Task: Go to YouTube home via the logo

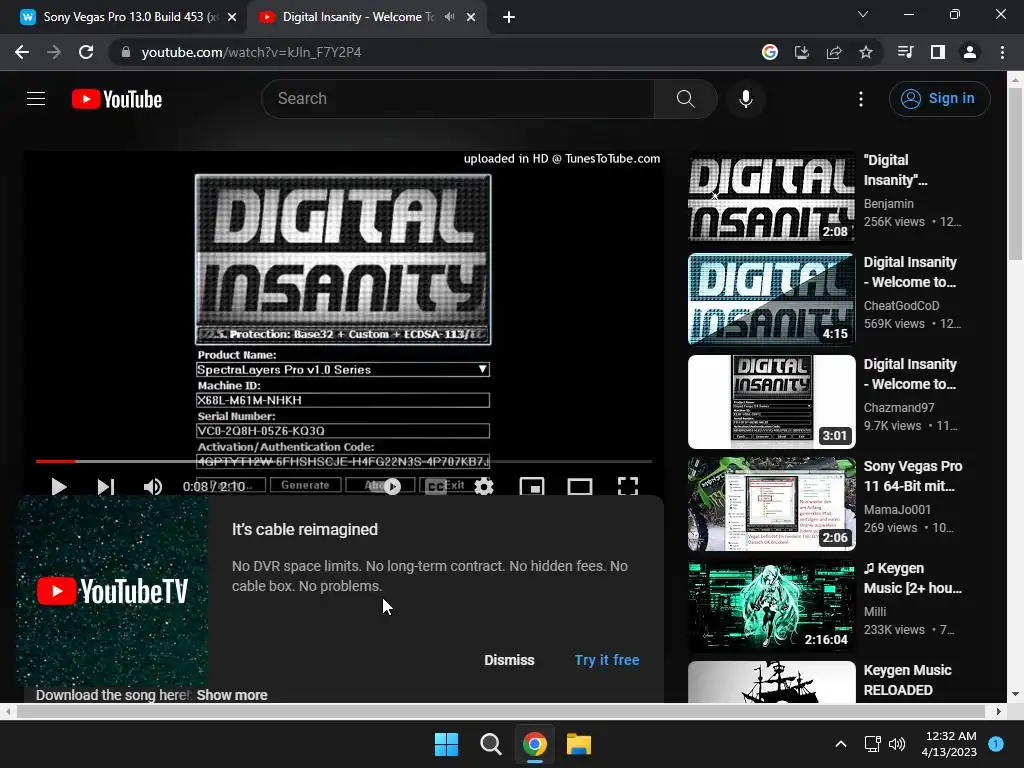Action: 117,99
